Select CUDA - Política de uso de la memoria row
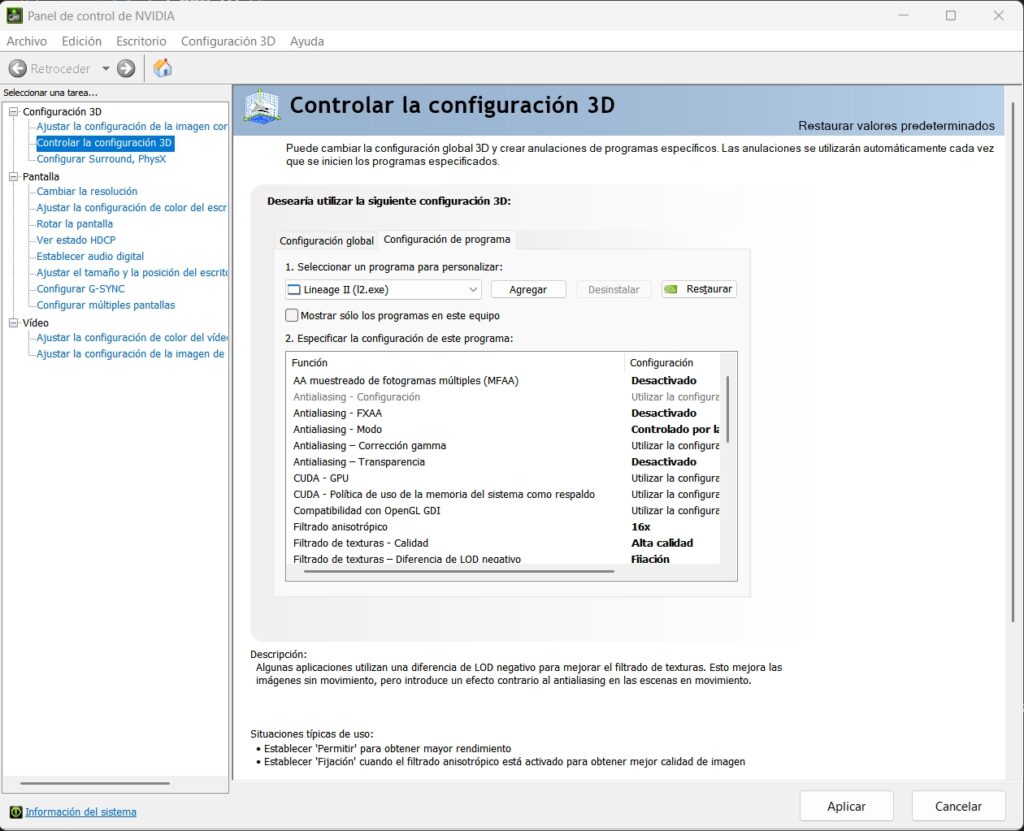 (x=506, y=495)
